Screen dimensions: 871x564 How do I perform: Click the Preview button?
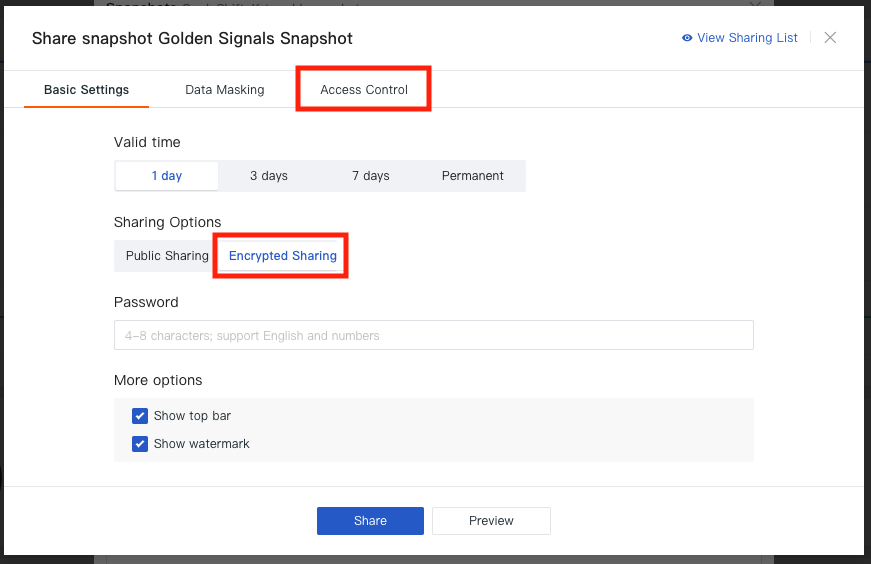pos(491,521)
